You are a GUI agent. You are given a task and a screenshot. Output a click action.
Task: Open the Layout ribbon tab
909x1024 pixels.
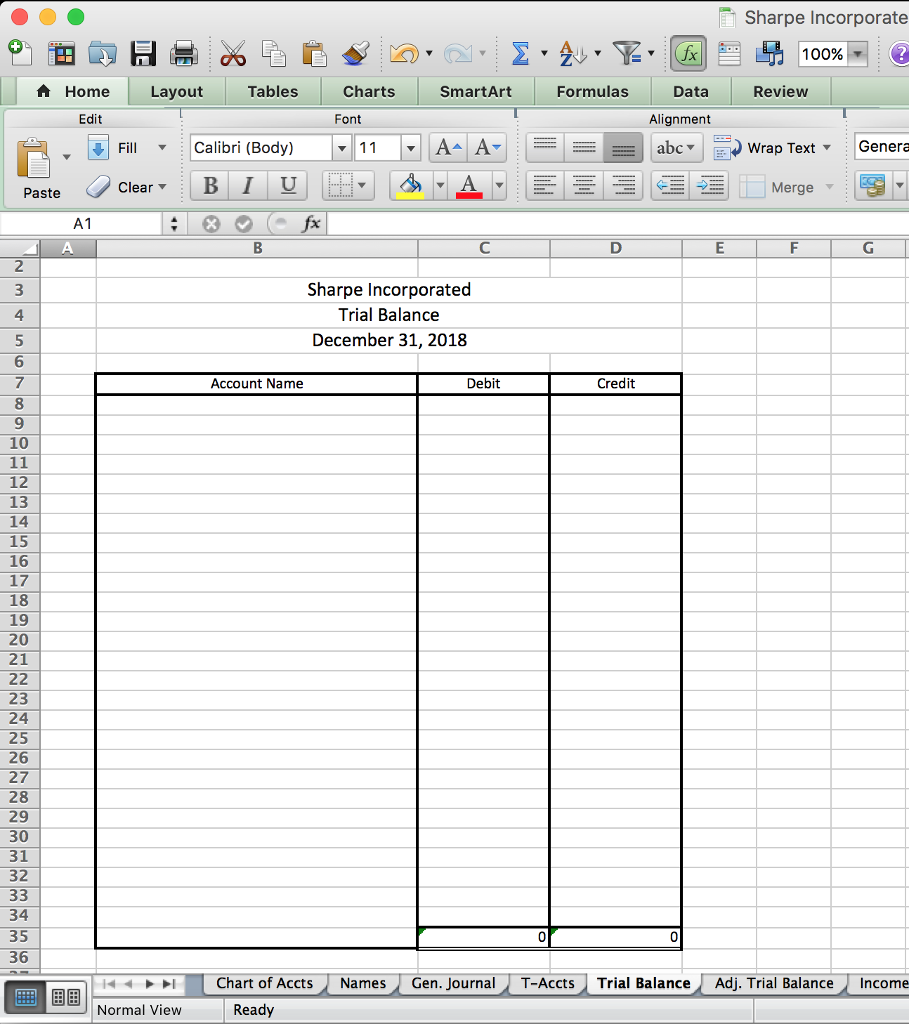click(x=176, y=91)
